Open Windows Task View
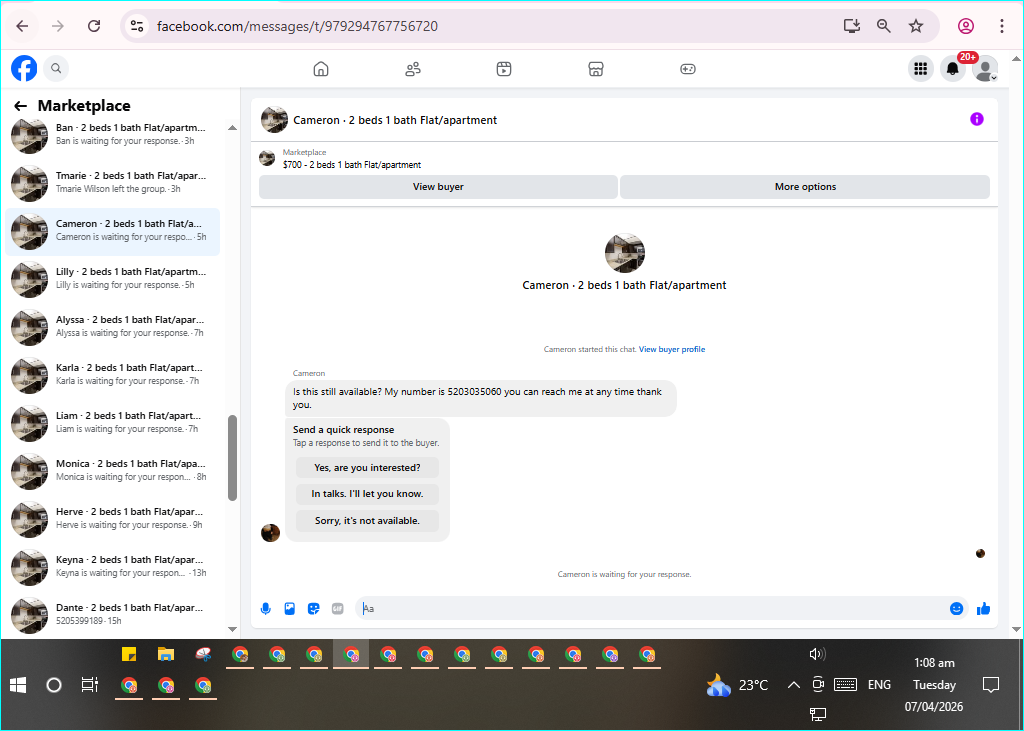 [89, 685]
